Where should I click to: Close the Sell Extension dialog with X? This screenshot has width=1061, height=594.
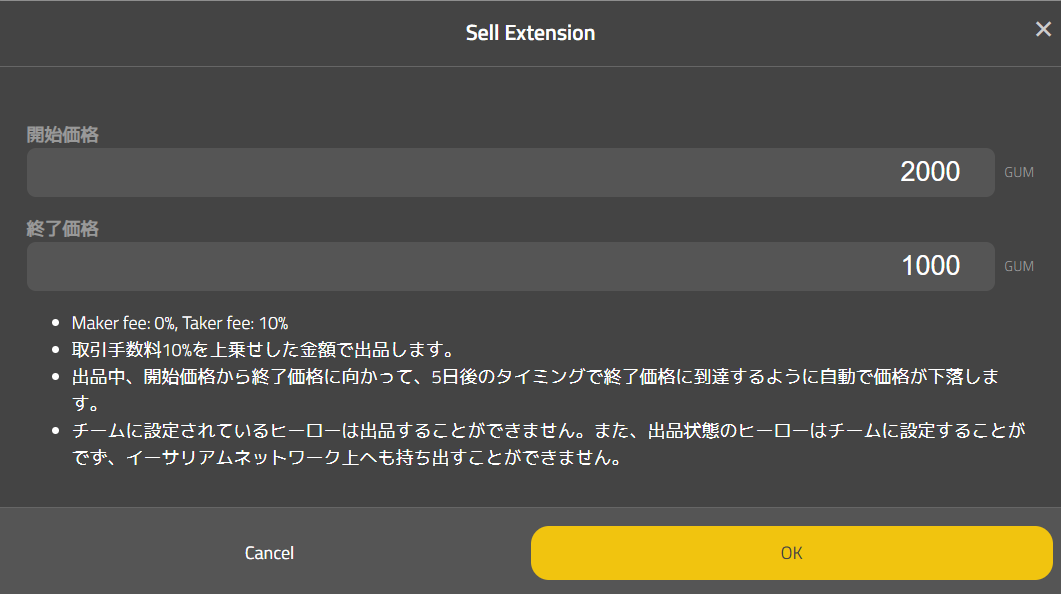(x=1043, y=29)
